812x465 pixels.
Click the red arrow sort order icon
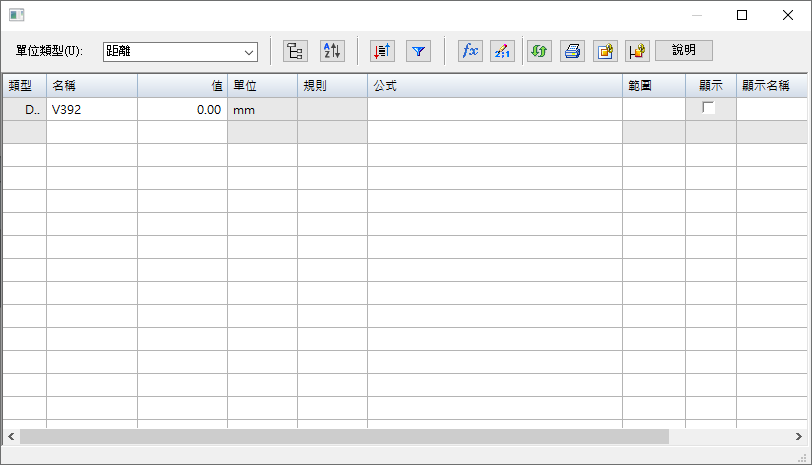(381, 51)
